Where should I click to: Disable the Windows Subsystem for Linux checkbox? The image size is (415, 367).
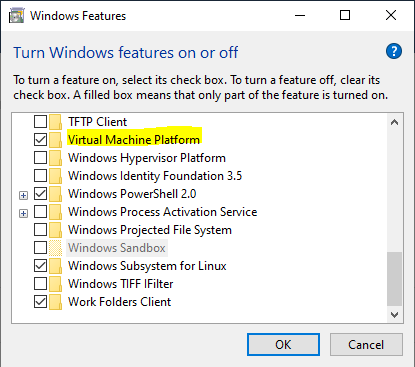point(40,266)
